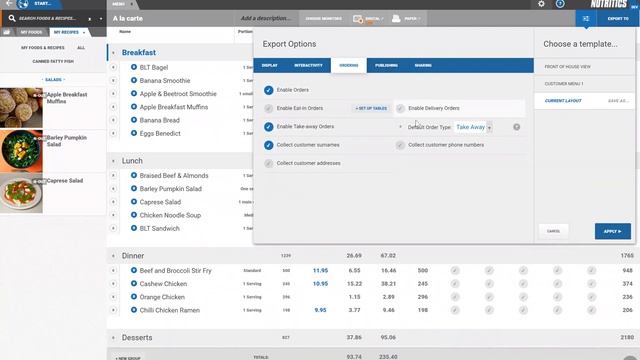Click the circle icon for BLT Sandwich
Screen dimensions: 640x360
(133, 228)
